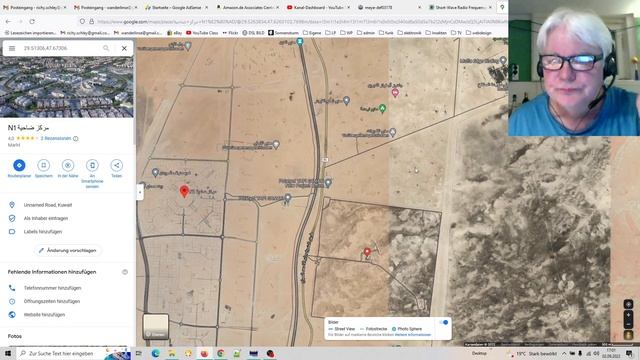Image resolution: width=640 pixels, height=360 pixels.
Task: Click An Smartphone senden icon
Action: tap(92, 165)
